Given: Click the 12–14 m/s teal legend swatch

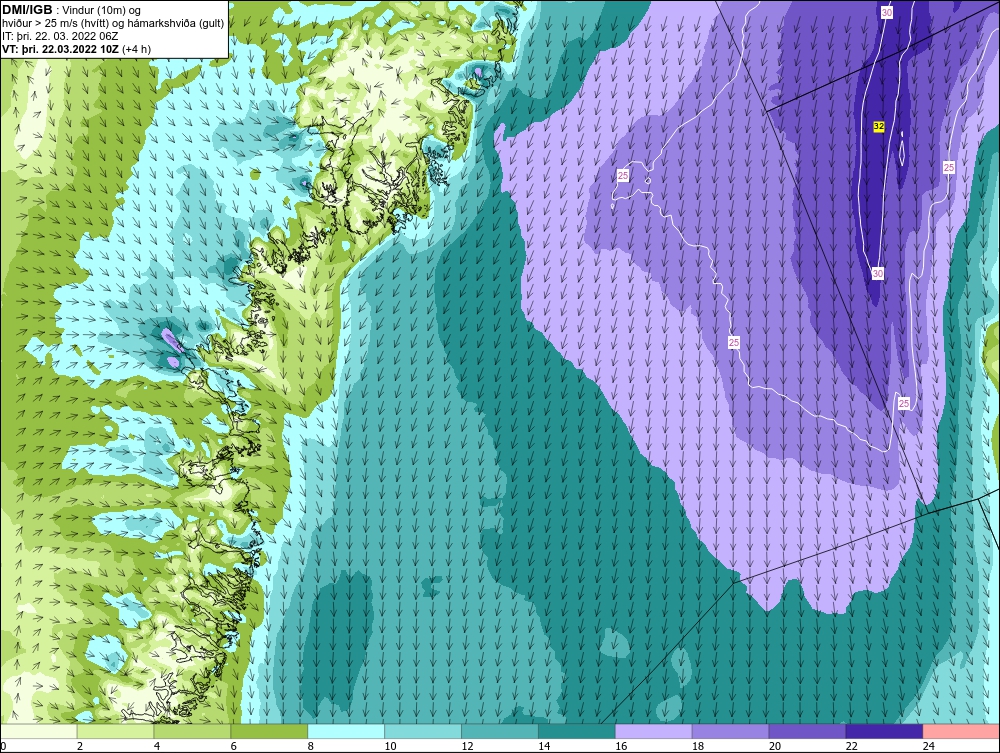Looking at the screenshot, I should click(x=500, y=731).
